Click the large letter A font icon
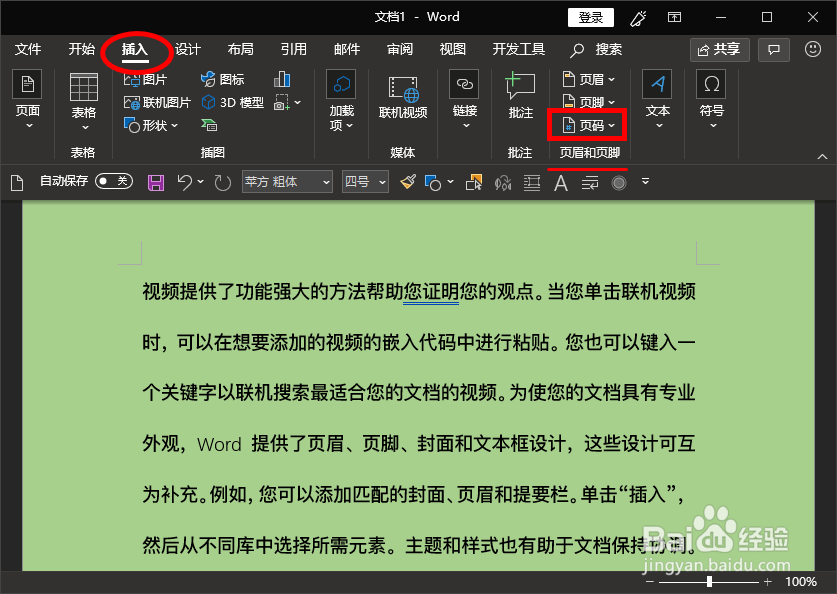 pyautogui.click(x=560, y=183)
